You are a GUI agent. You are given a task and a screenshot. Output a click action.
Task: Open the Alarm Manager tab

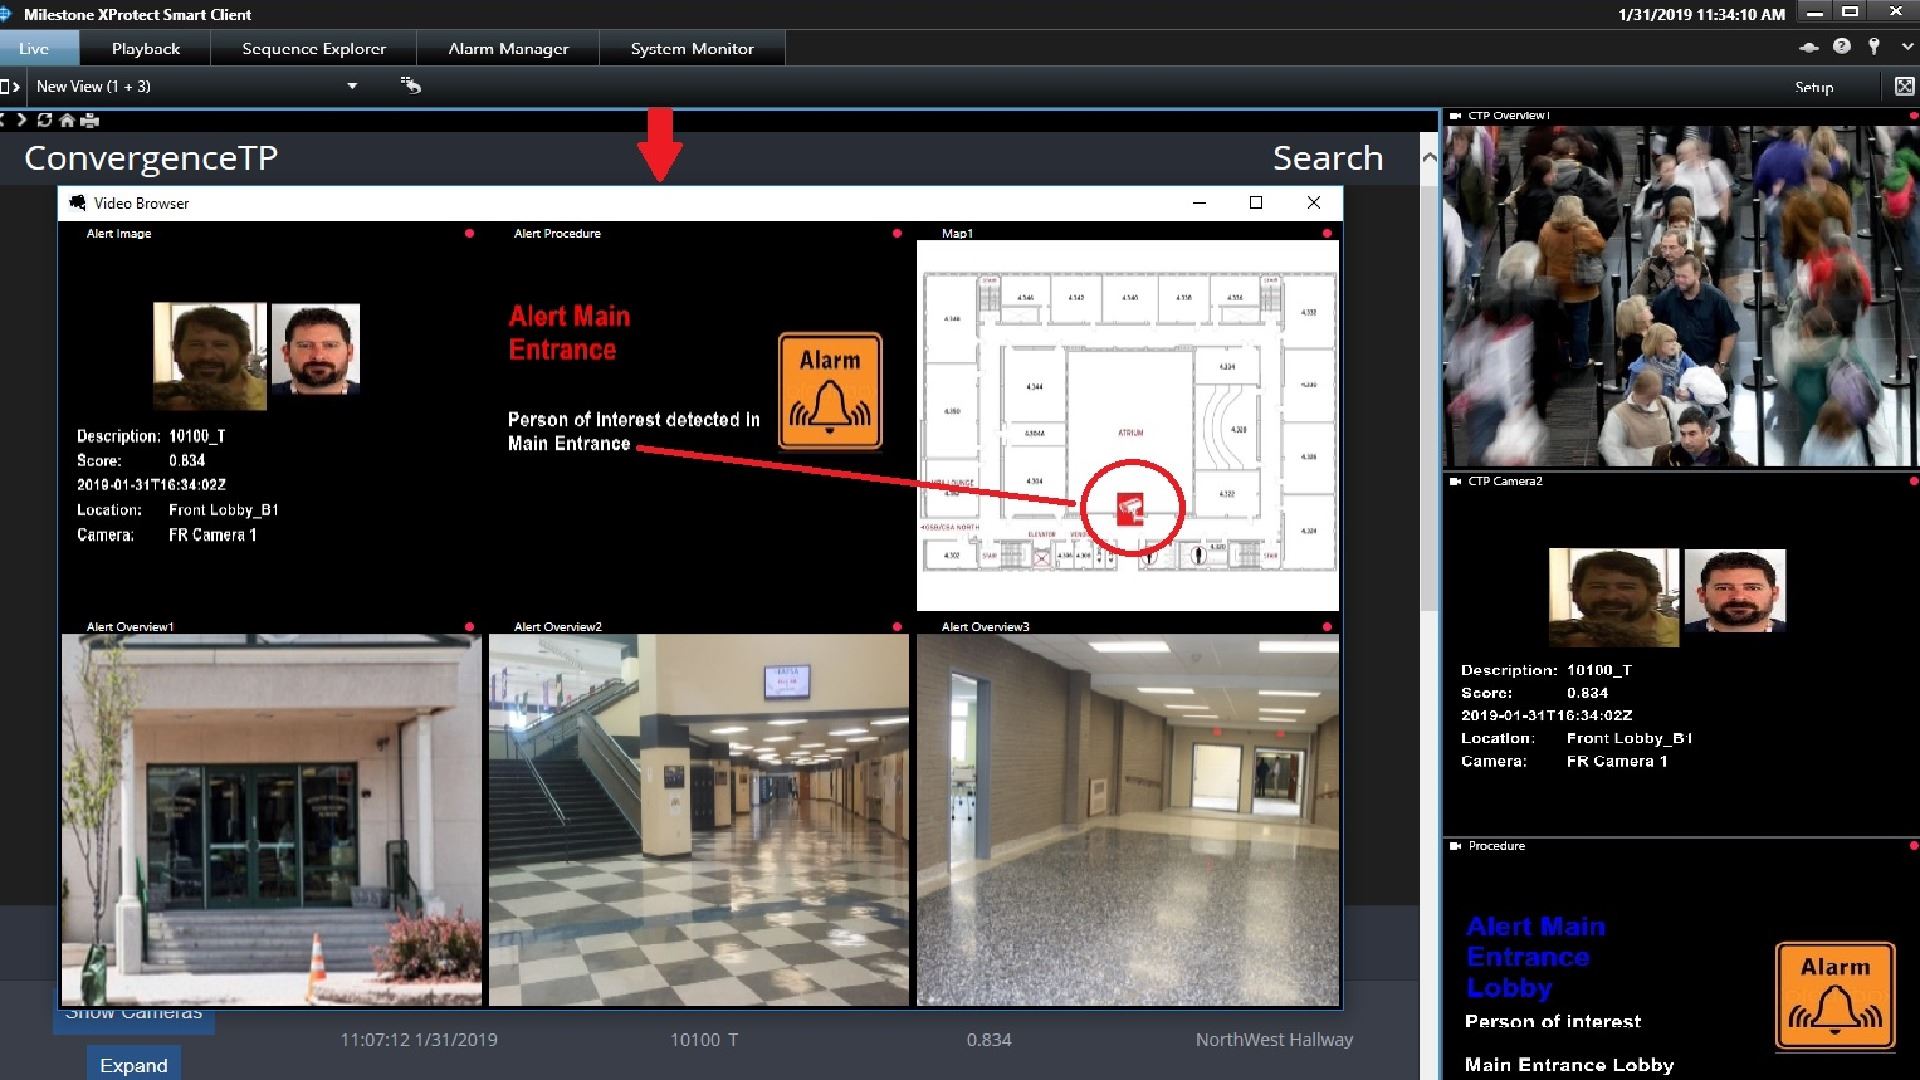(x=508, y=48)
